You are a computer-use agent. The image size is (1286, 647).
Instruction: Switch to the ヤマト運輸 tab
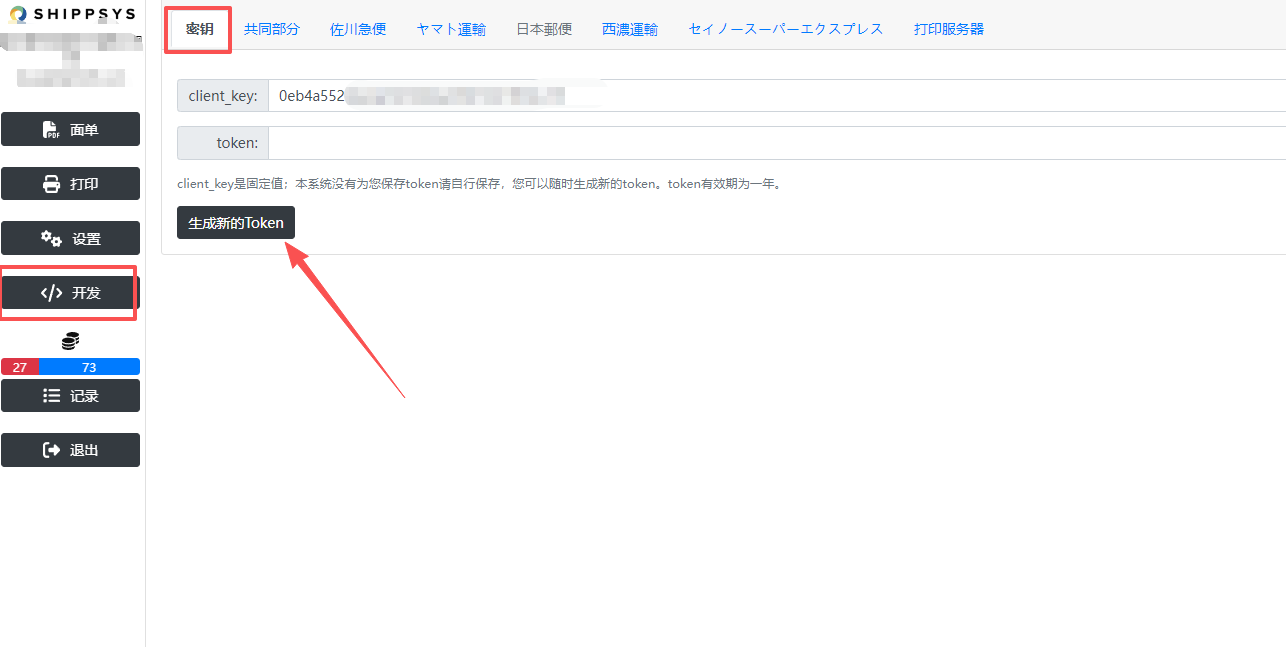[451, 29]
